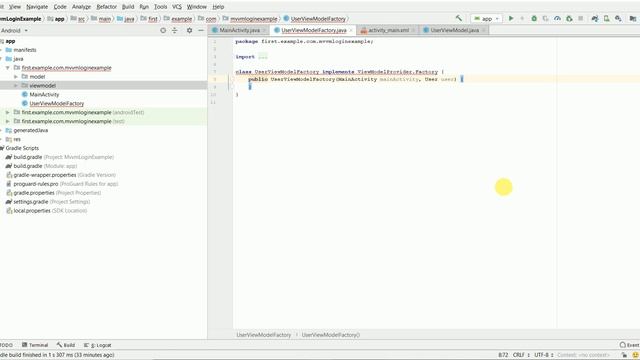Image resolution: width=640 pixels, height=360 pixels.
Task: Open the Refactor menu
Action: (107, 7)
